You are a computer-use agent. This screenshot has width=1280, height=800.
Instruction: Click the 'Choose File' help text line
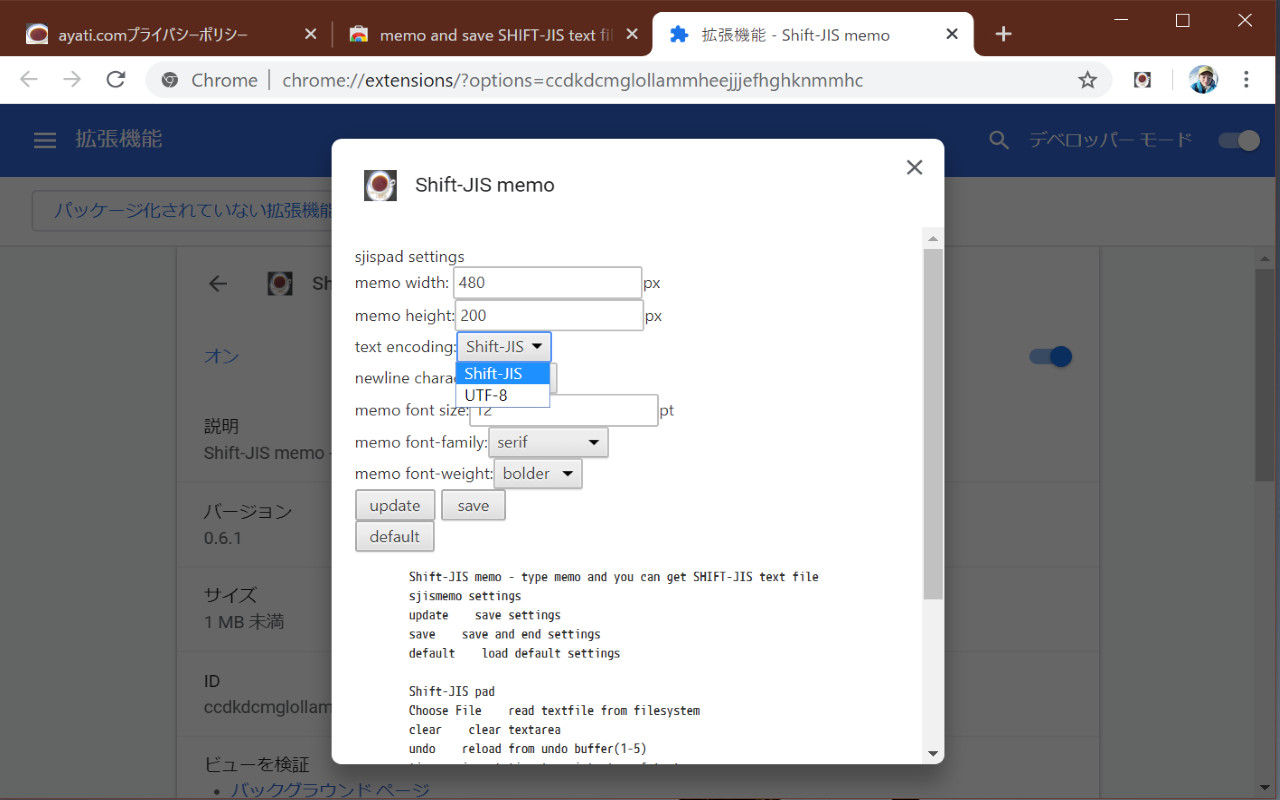click(x=554, y=711)
